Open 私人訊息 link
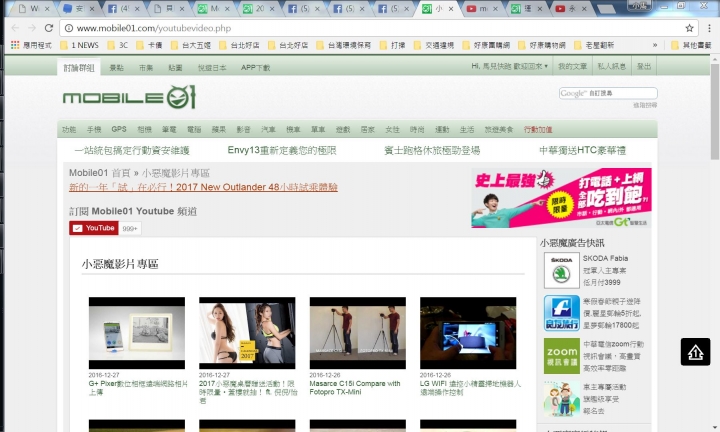The height and width of the screenshot is (432, 720). pos(612,66)
